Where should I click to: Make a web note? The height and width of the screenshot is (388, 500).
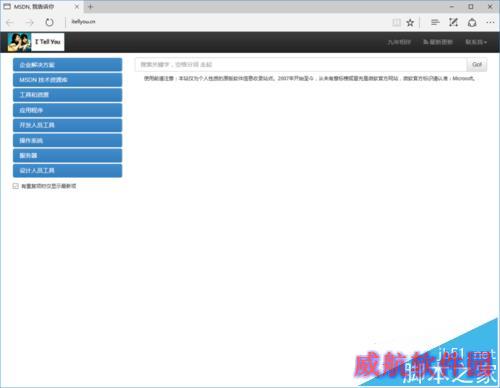tap(453, 22)
